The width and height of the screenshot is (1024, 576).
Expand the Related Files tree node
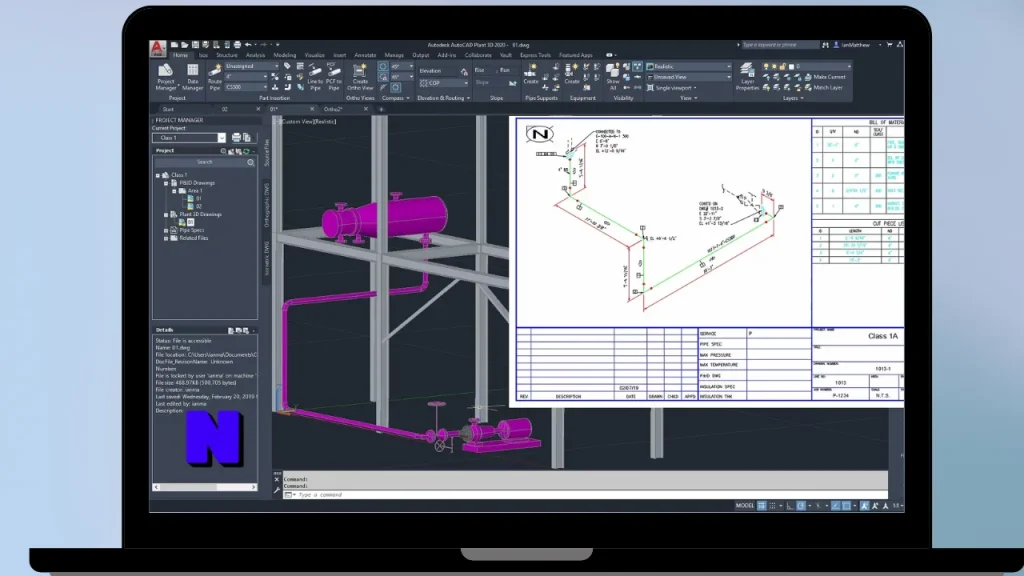tap(166, 238)
